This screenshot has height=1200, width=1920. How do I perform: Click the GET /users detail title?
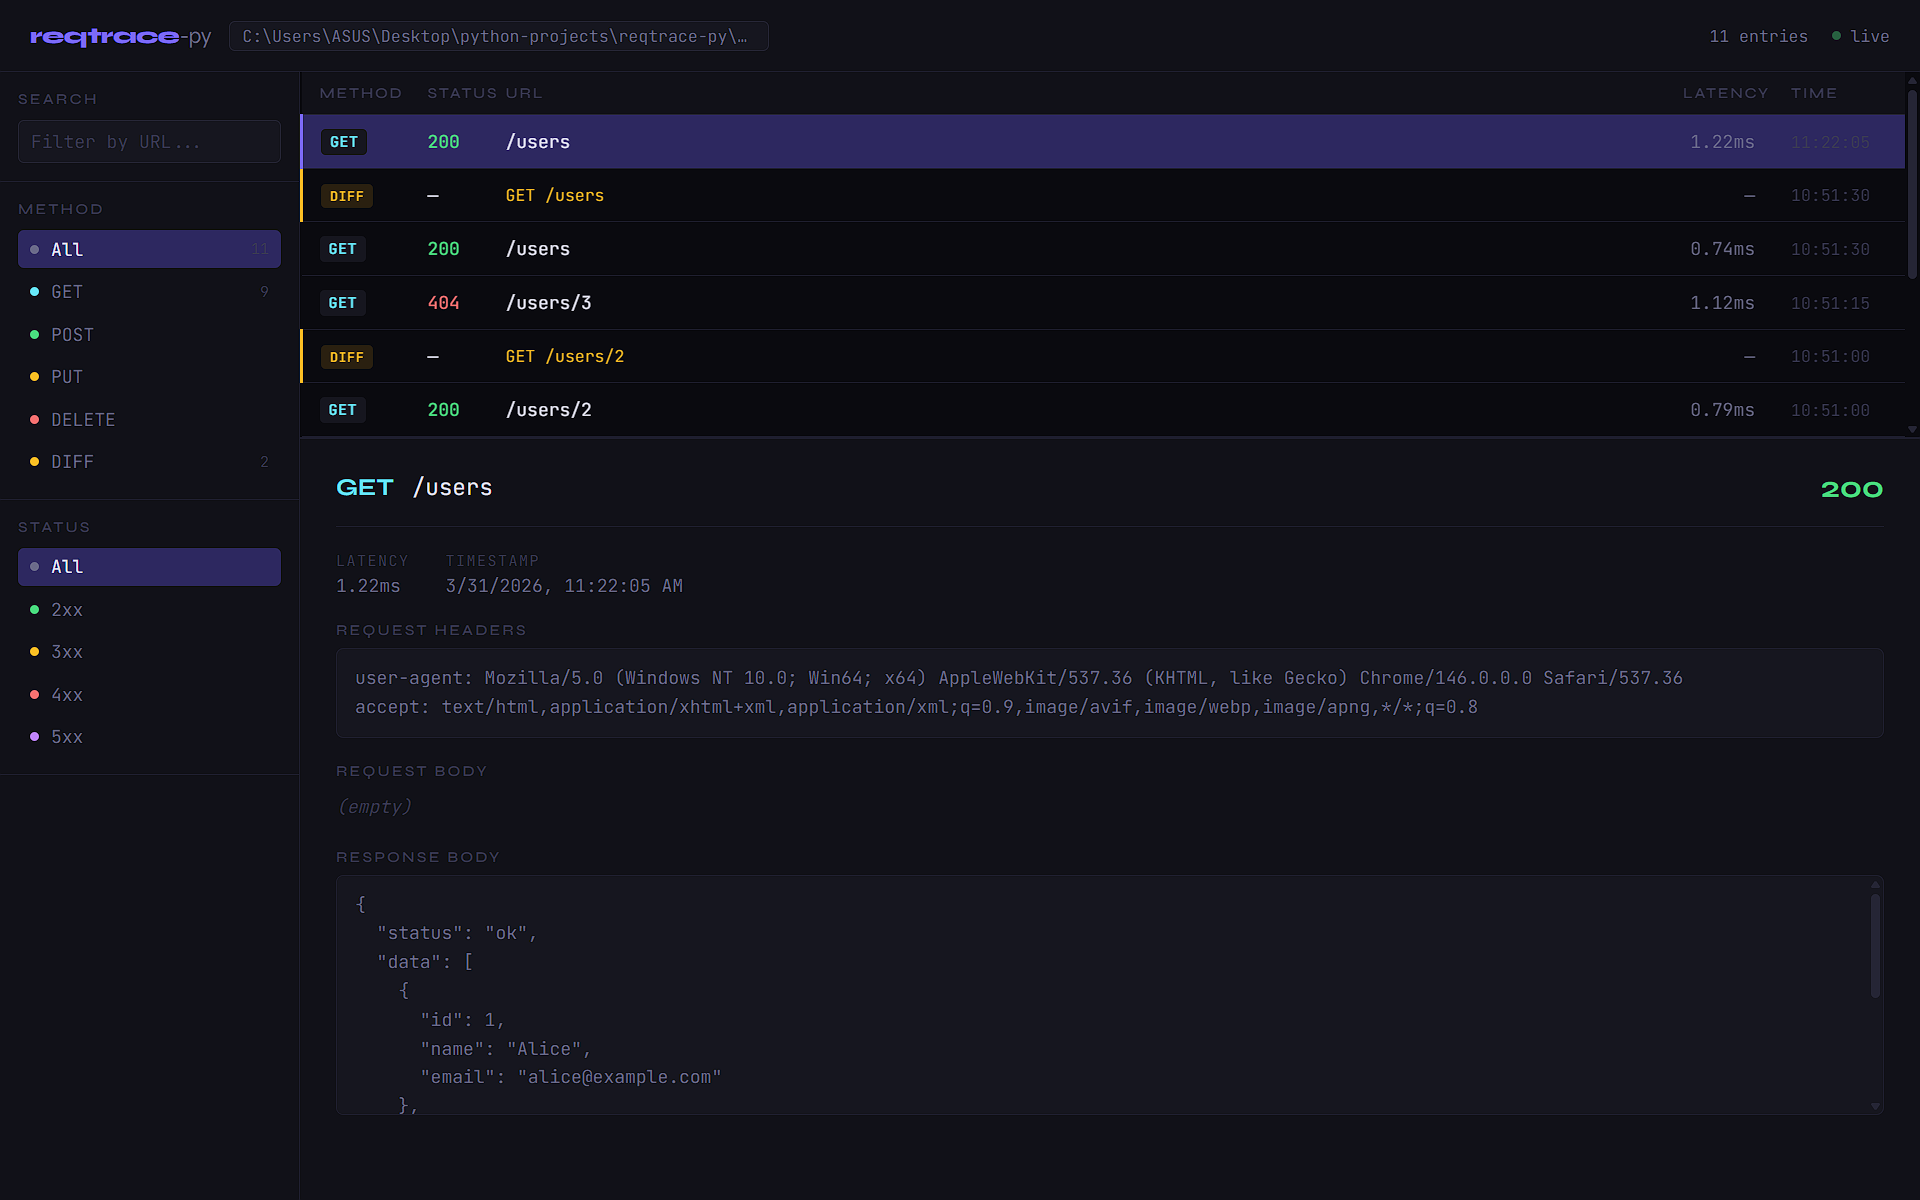[x=414, y=488]
